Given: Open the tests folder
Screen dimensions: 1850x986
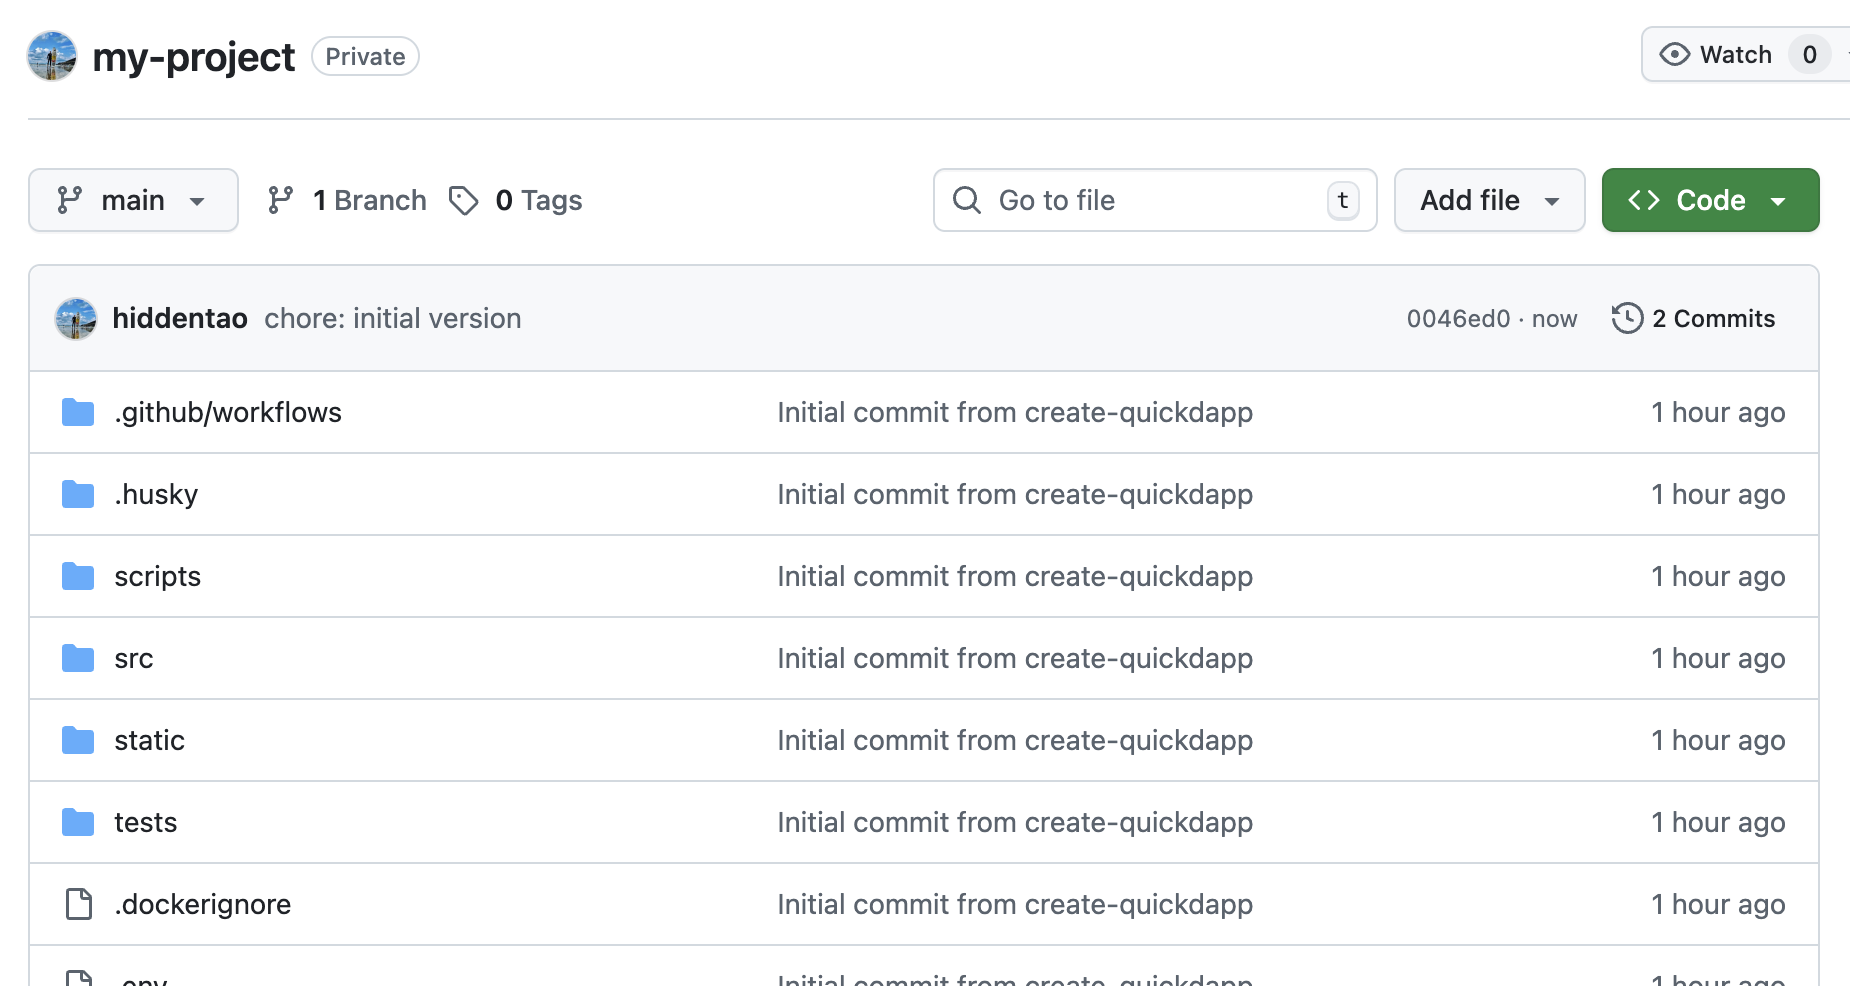Looking at the screenshot, I should click(x=146, y=823).
